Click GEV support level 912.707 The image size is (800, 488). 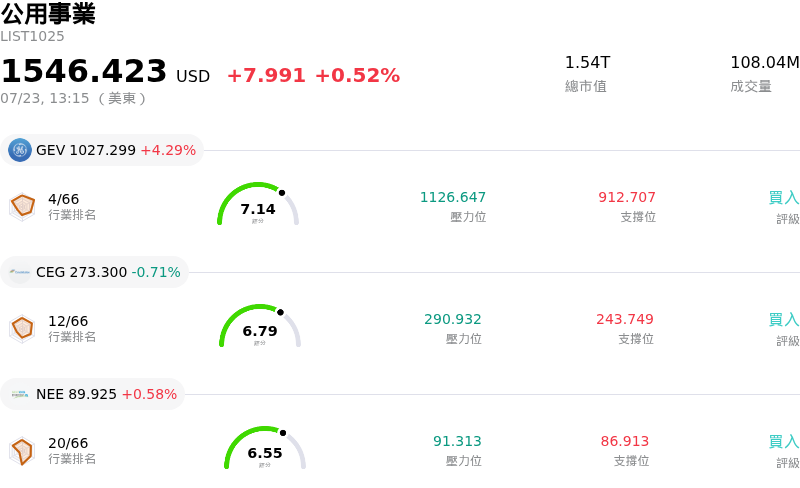pos(627,197)
